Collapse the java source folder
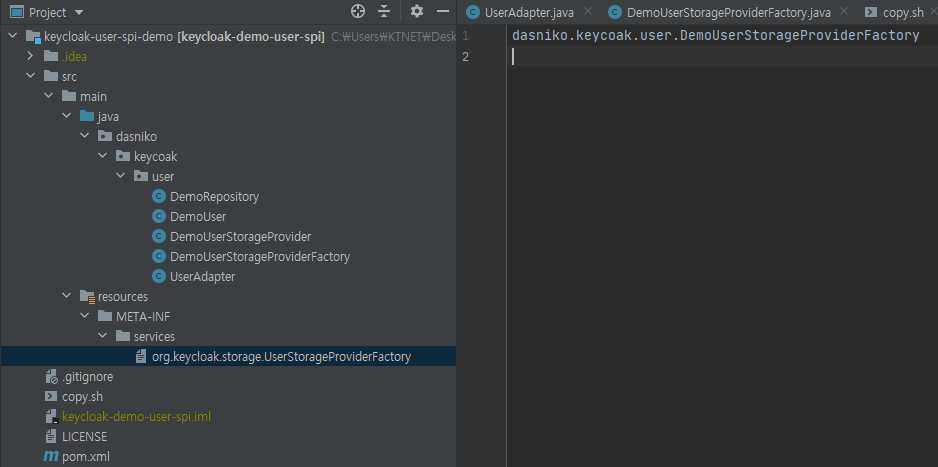This screenshot has height=467, width=938. [x=67, y=116]
